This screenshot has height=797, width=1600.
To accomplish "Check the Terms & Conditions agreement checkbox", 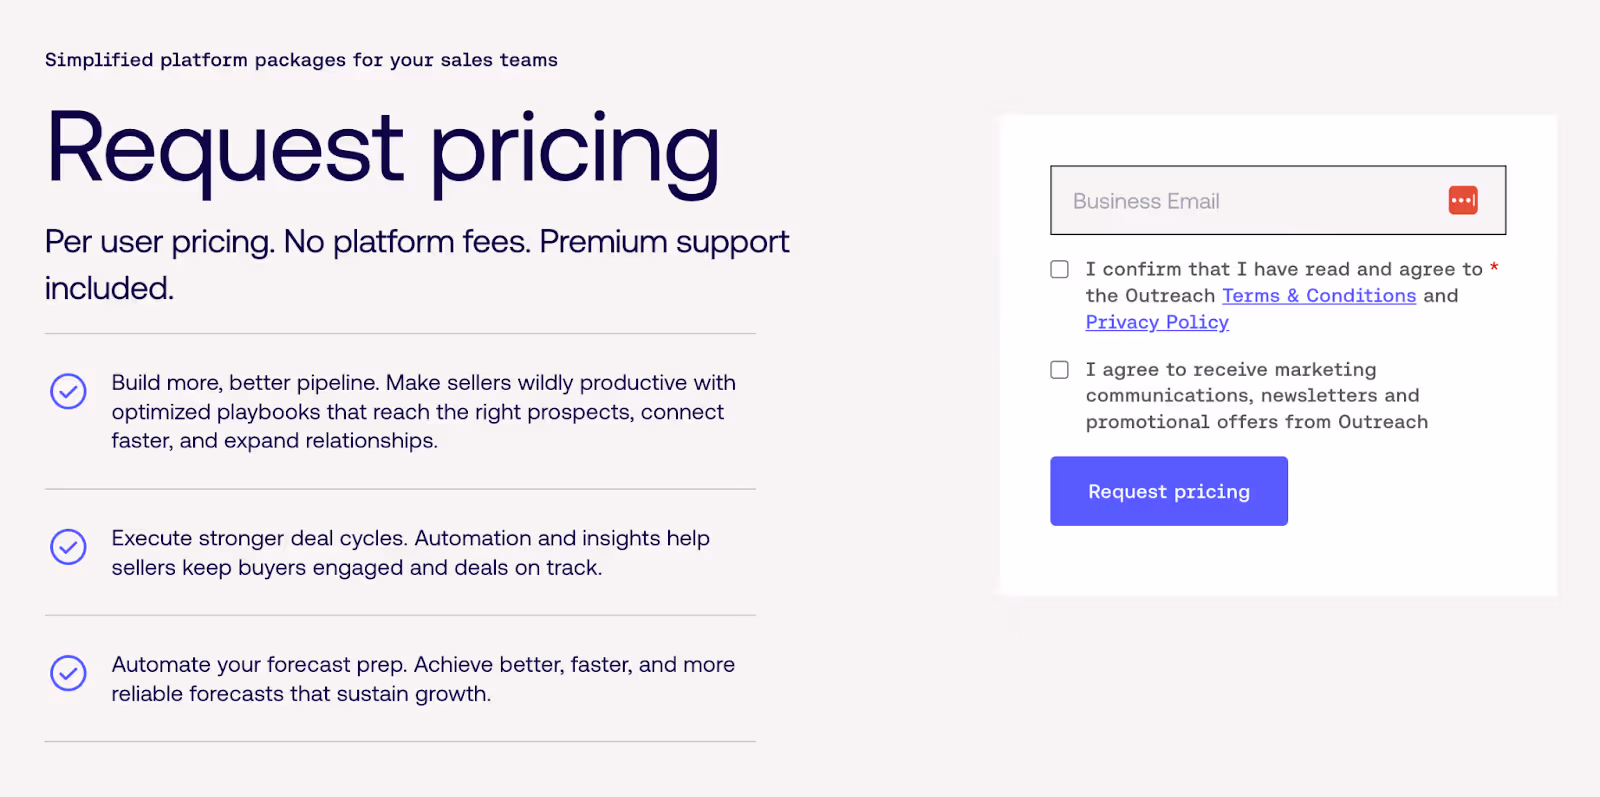I will click(x=1059, y=269).
